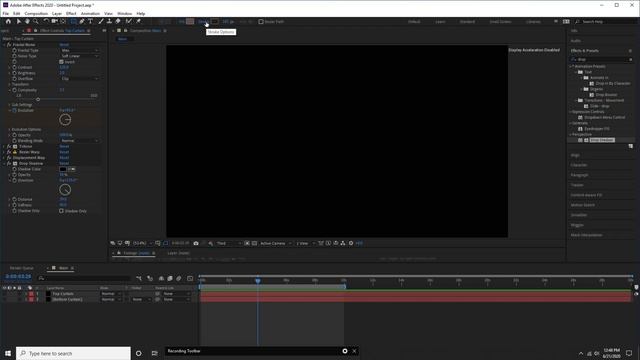The height and width of the screenshot is (360, 640).
Task: Select the Pan Behind anchor point tool
Action: pyautogui.click(x=63, y=21)
